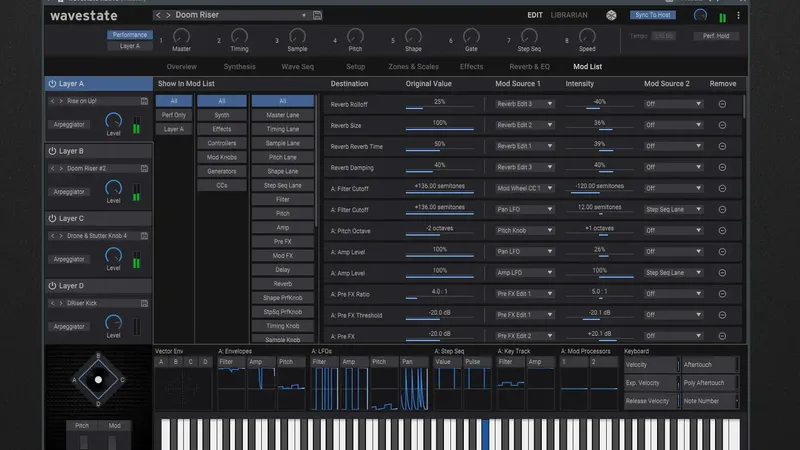800x450 pixels.
Task: Save the Layer C Drone & Stutter program
Action: 144,236
